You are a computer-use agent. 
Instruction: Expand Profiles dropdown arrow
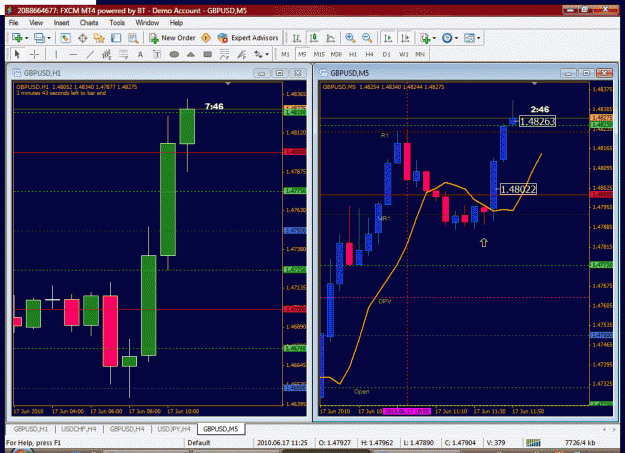pos(49,38)
